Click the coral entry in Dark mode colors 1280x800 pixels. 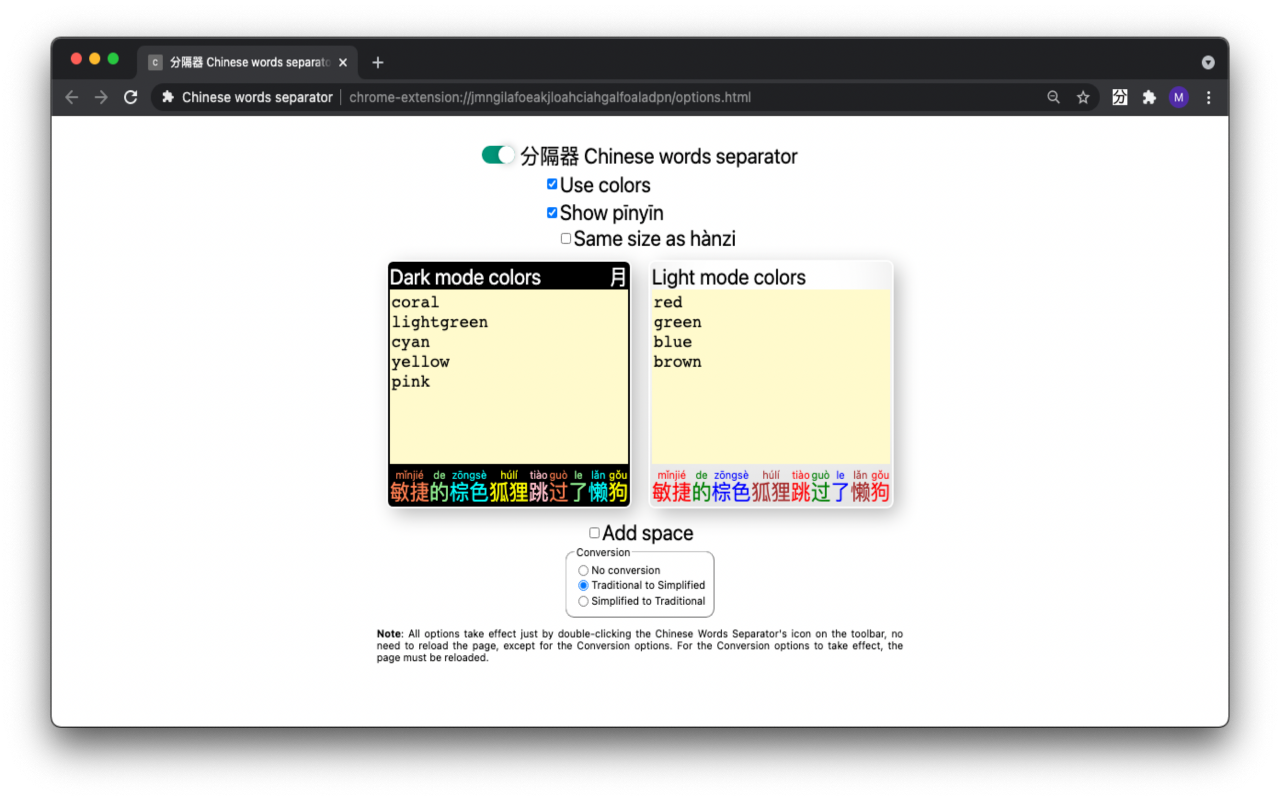(x=413, y=302)
